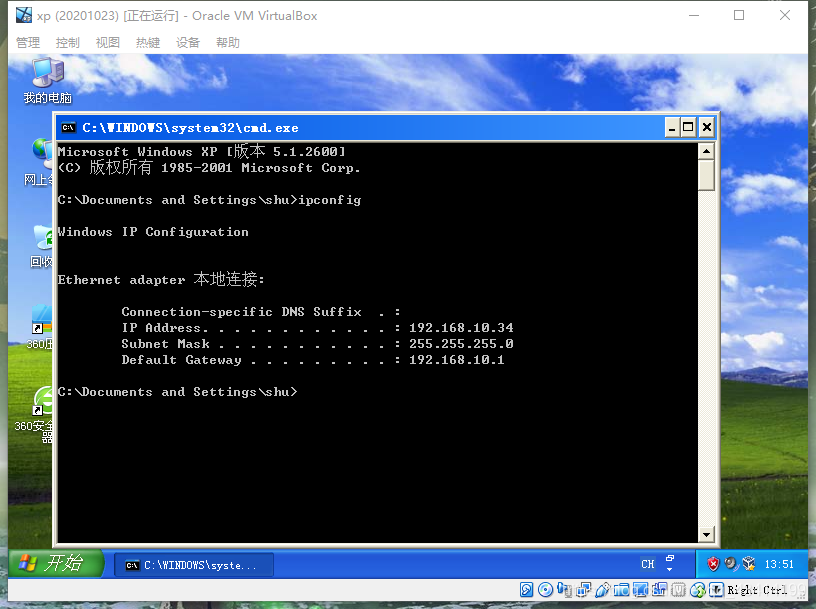Click the default gateway 192.168.10.1
The width and height of the screenshot is (816, 609).
[x=457, y=360]
